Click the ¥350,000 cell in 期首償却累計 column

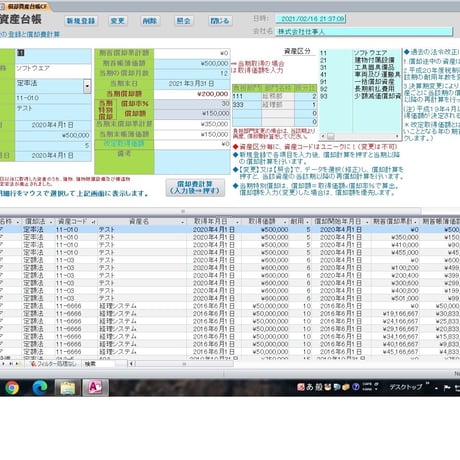[x=396, y=237]
